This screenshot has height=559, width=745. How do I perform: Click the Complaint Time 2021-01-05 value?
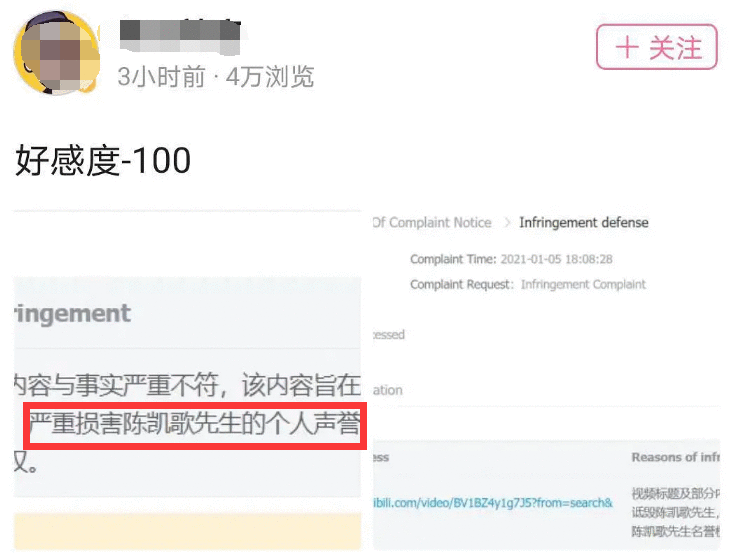(556, 259)
